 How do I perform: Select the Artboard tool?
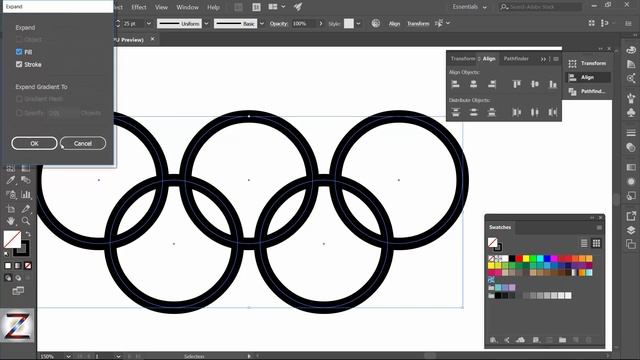11,209
